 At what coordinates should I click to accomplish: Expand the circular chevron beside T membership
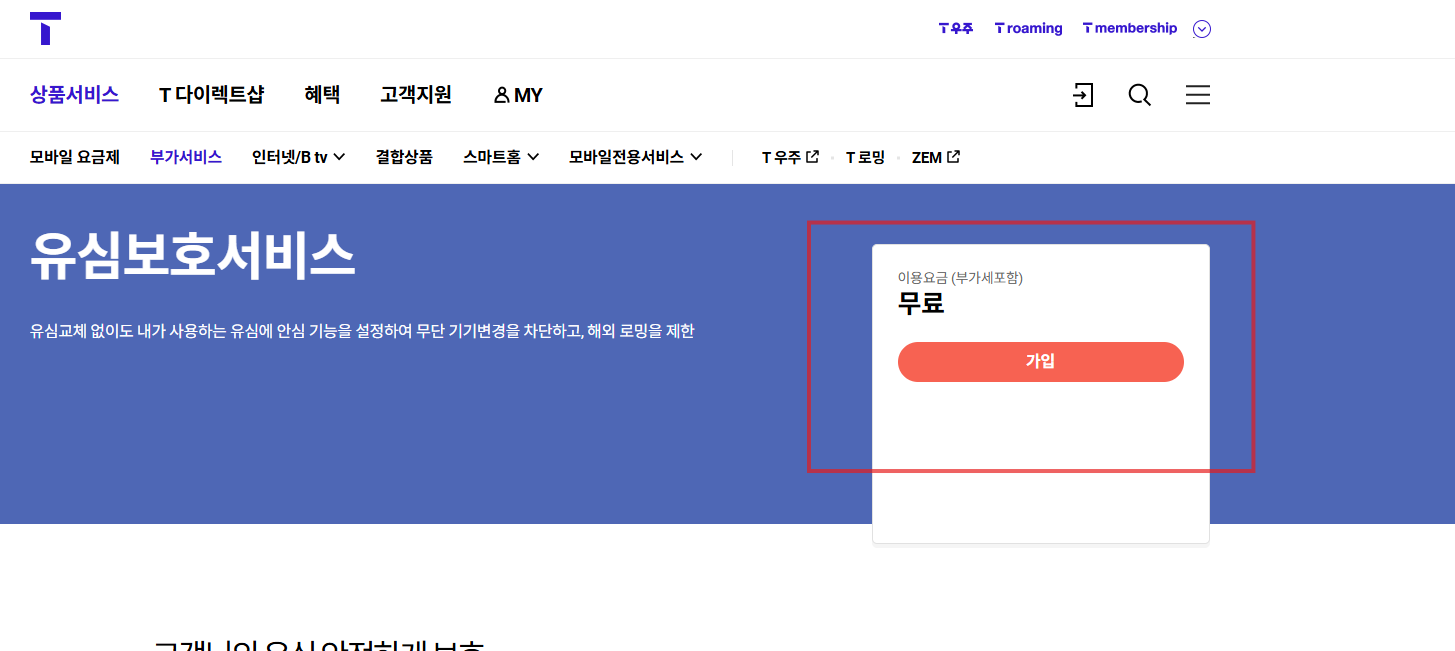[x=1202, y=29]
